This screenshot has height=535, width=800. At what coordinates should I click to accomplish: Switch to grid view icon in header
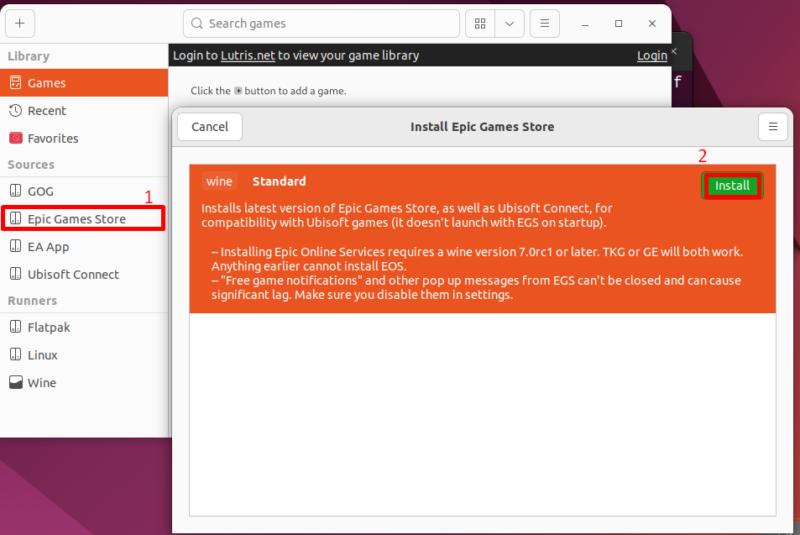pos(480,23)
